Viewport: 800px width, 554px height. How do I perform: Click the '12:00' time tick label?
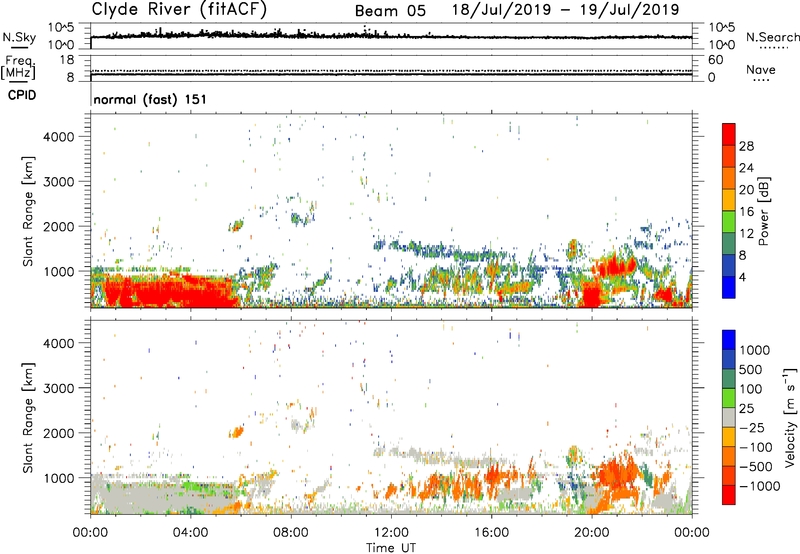[x=391, y=533]
